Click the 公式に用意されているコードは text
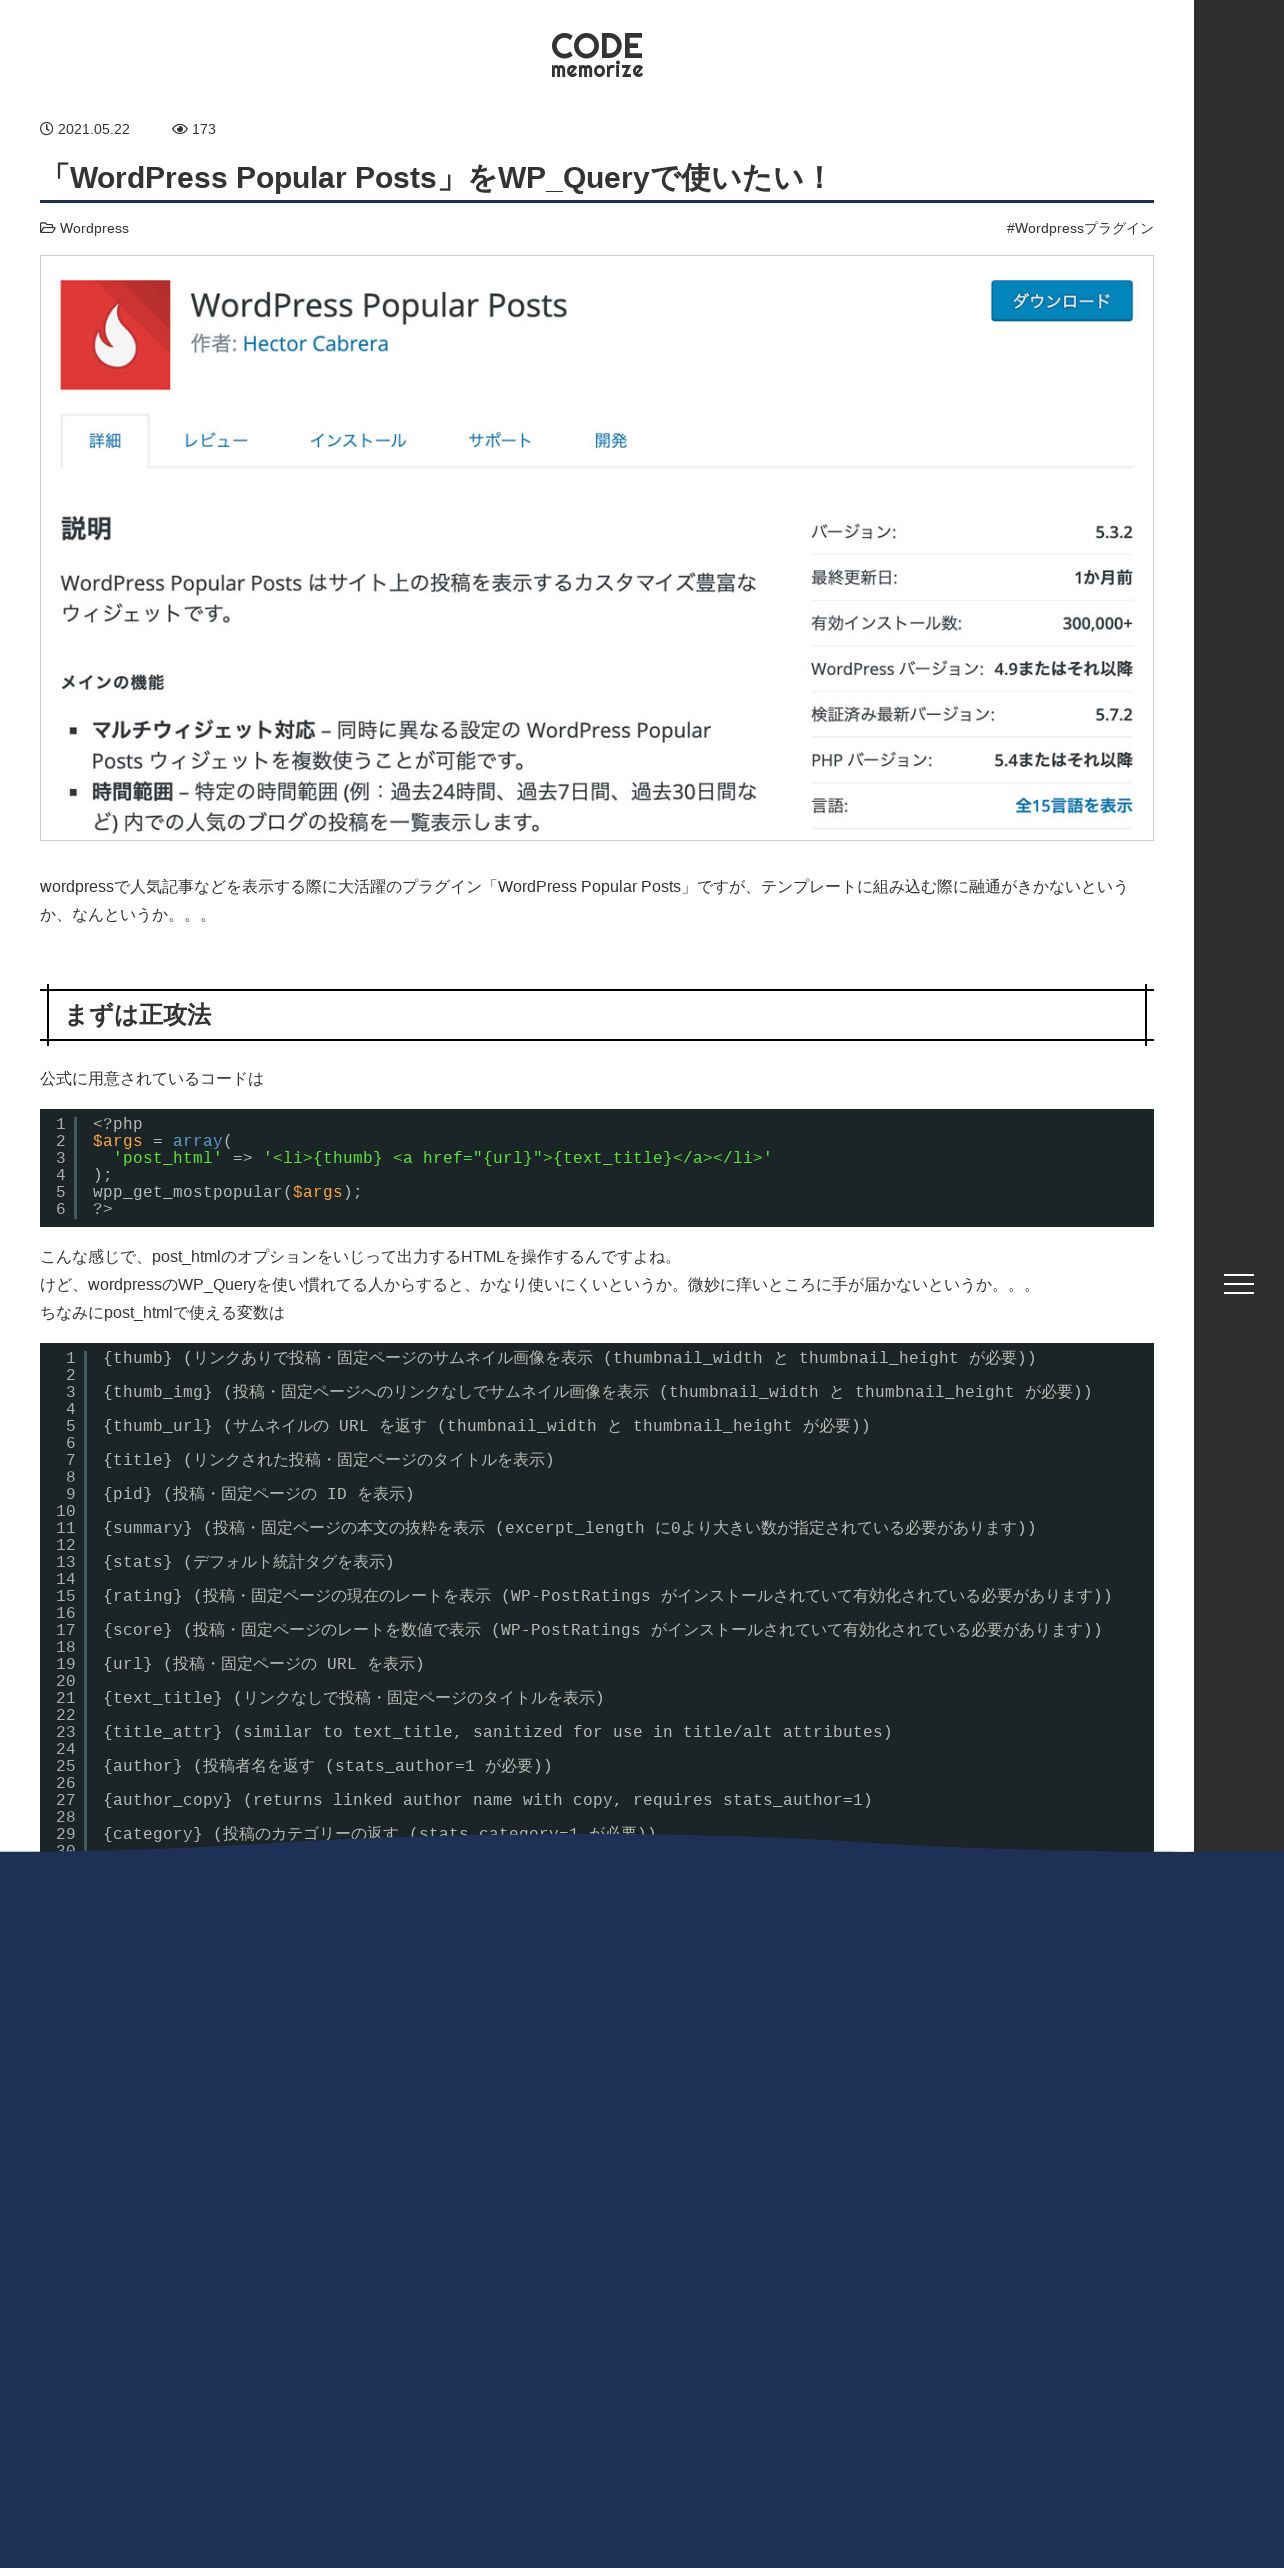Image resolution: width=1284 pixels, height=2568 pixels. (152, 1079)
